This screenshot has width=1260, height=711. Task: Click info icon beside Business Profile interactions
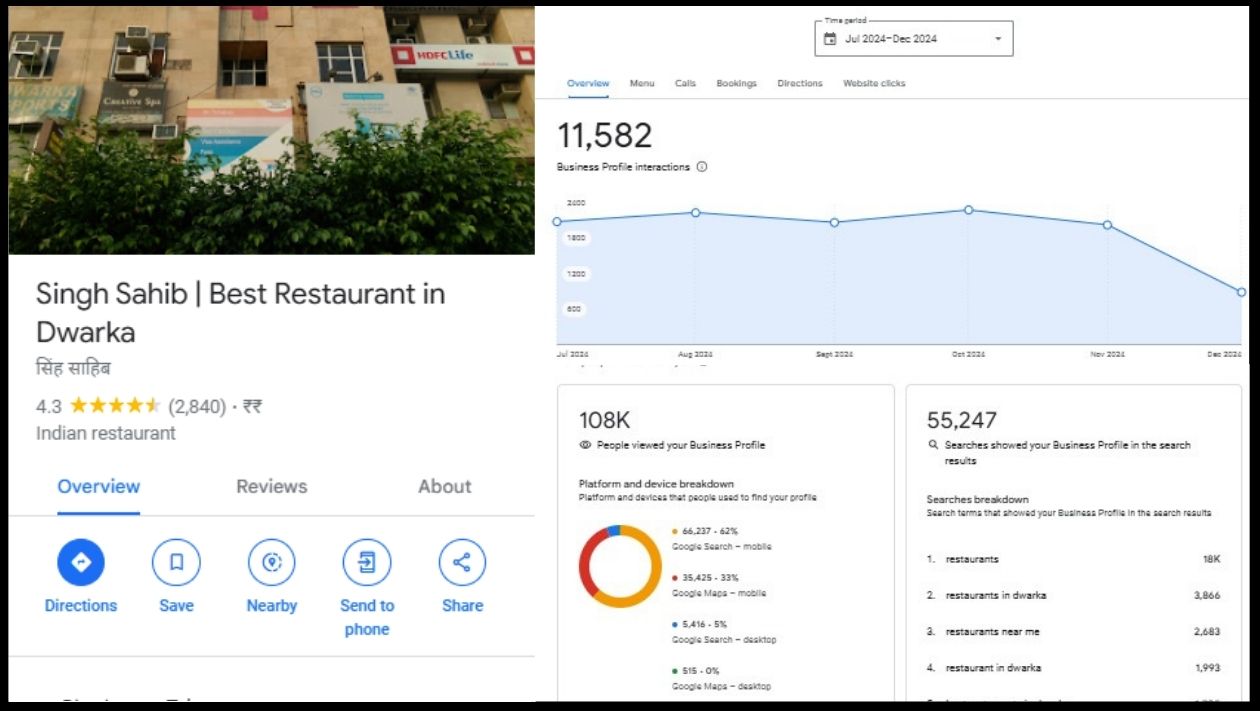(702, 167)
